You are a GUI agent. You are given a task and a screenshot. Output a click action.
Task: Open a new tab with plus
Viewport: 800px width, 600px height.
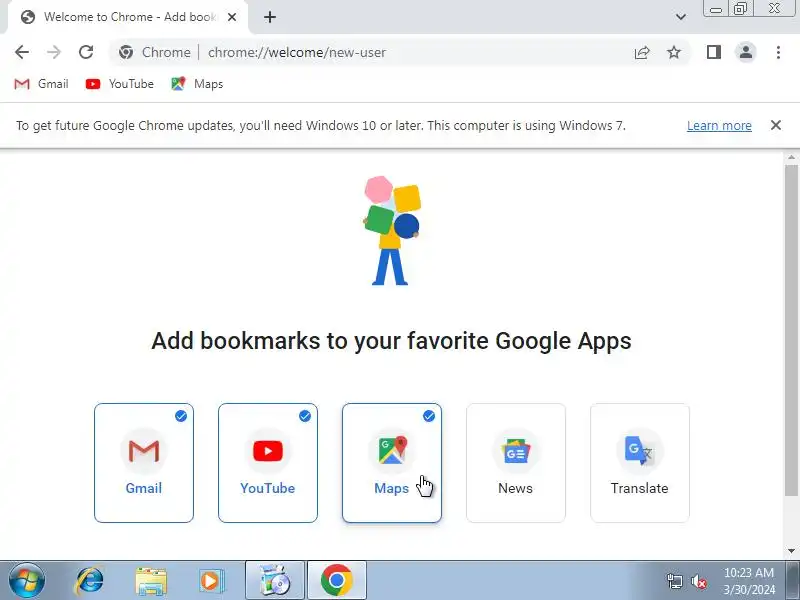pyautogui.click(x=270, y=17)
